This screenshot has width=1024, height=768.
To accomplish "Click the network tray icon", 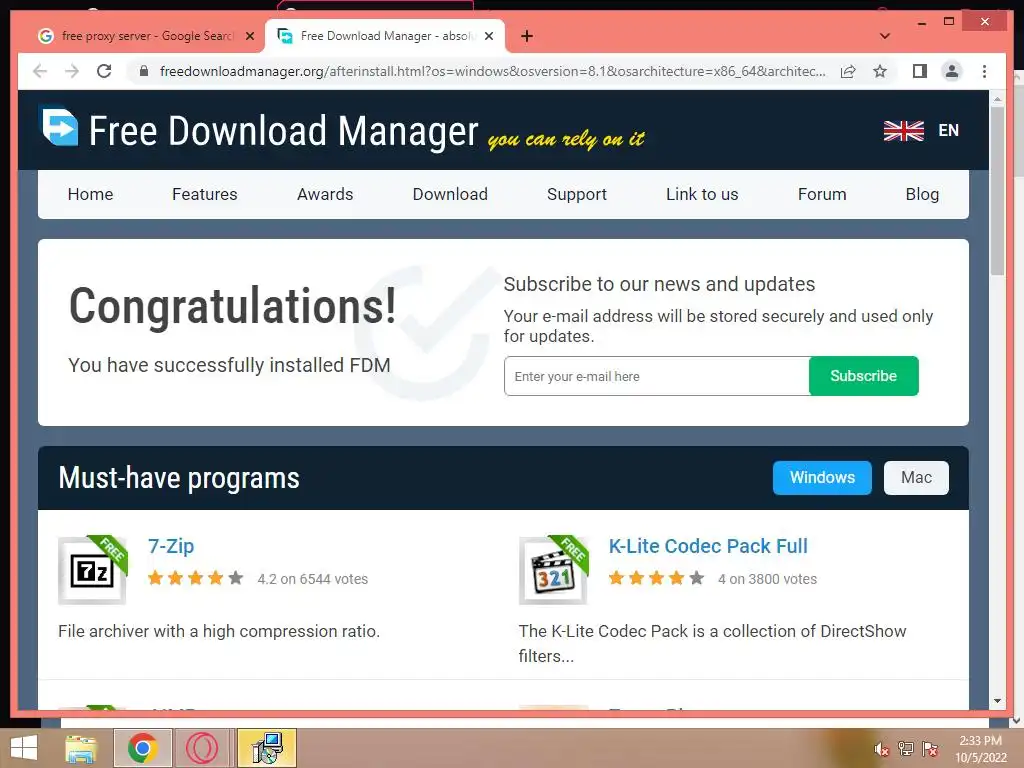I will tap(906, 749).
